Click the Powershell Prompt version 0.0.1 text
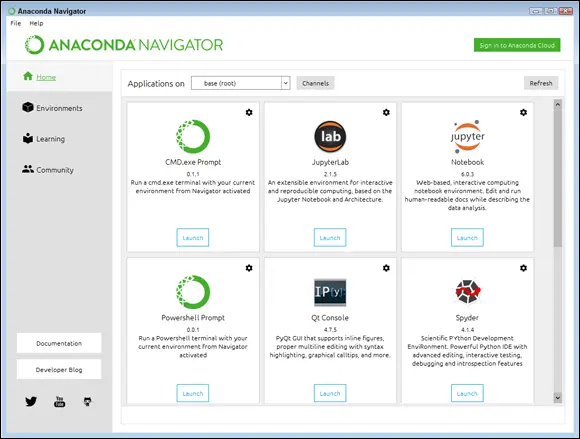This screenshot has width=580, height=439. tap(193, 330)
